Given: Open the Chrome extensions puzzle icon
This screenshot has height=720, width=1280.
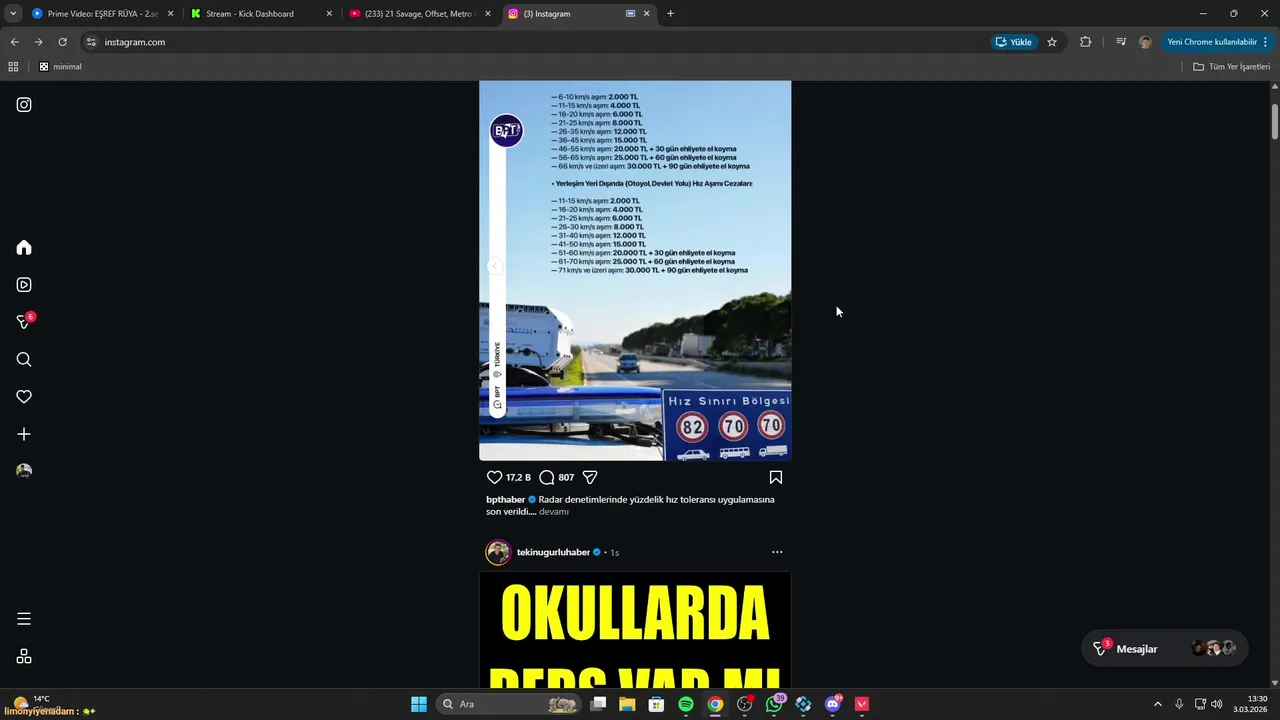Looking at the screenshot, I should [x=1086, y=42].
